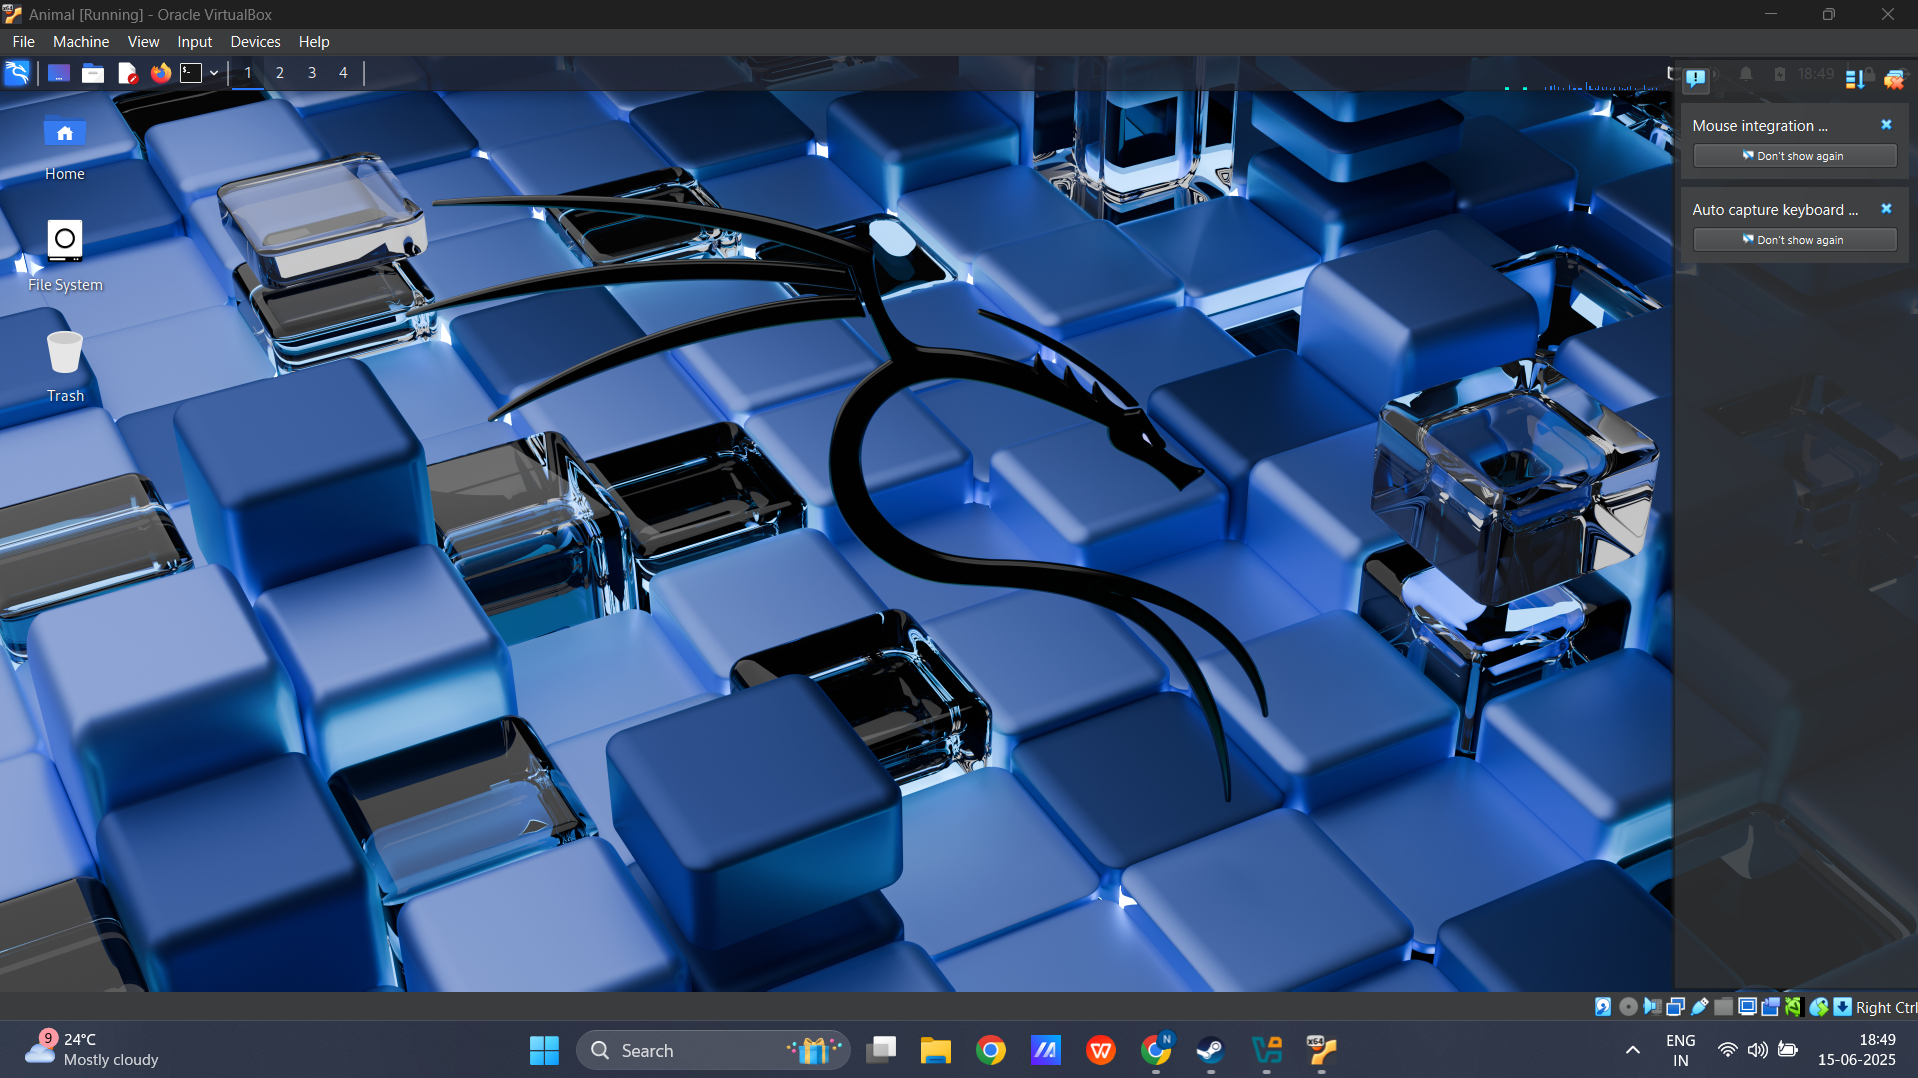Open the WPS Office taskbar icon
The height and width of the screenshot is (1078, 1918).
click(1101, 1050)
